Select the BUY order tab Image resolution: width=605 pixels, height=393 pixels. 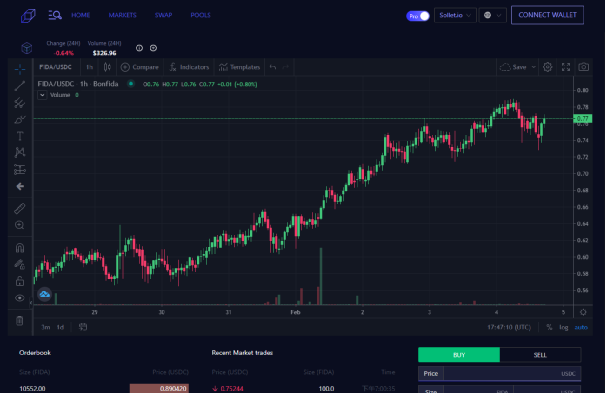459,355
